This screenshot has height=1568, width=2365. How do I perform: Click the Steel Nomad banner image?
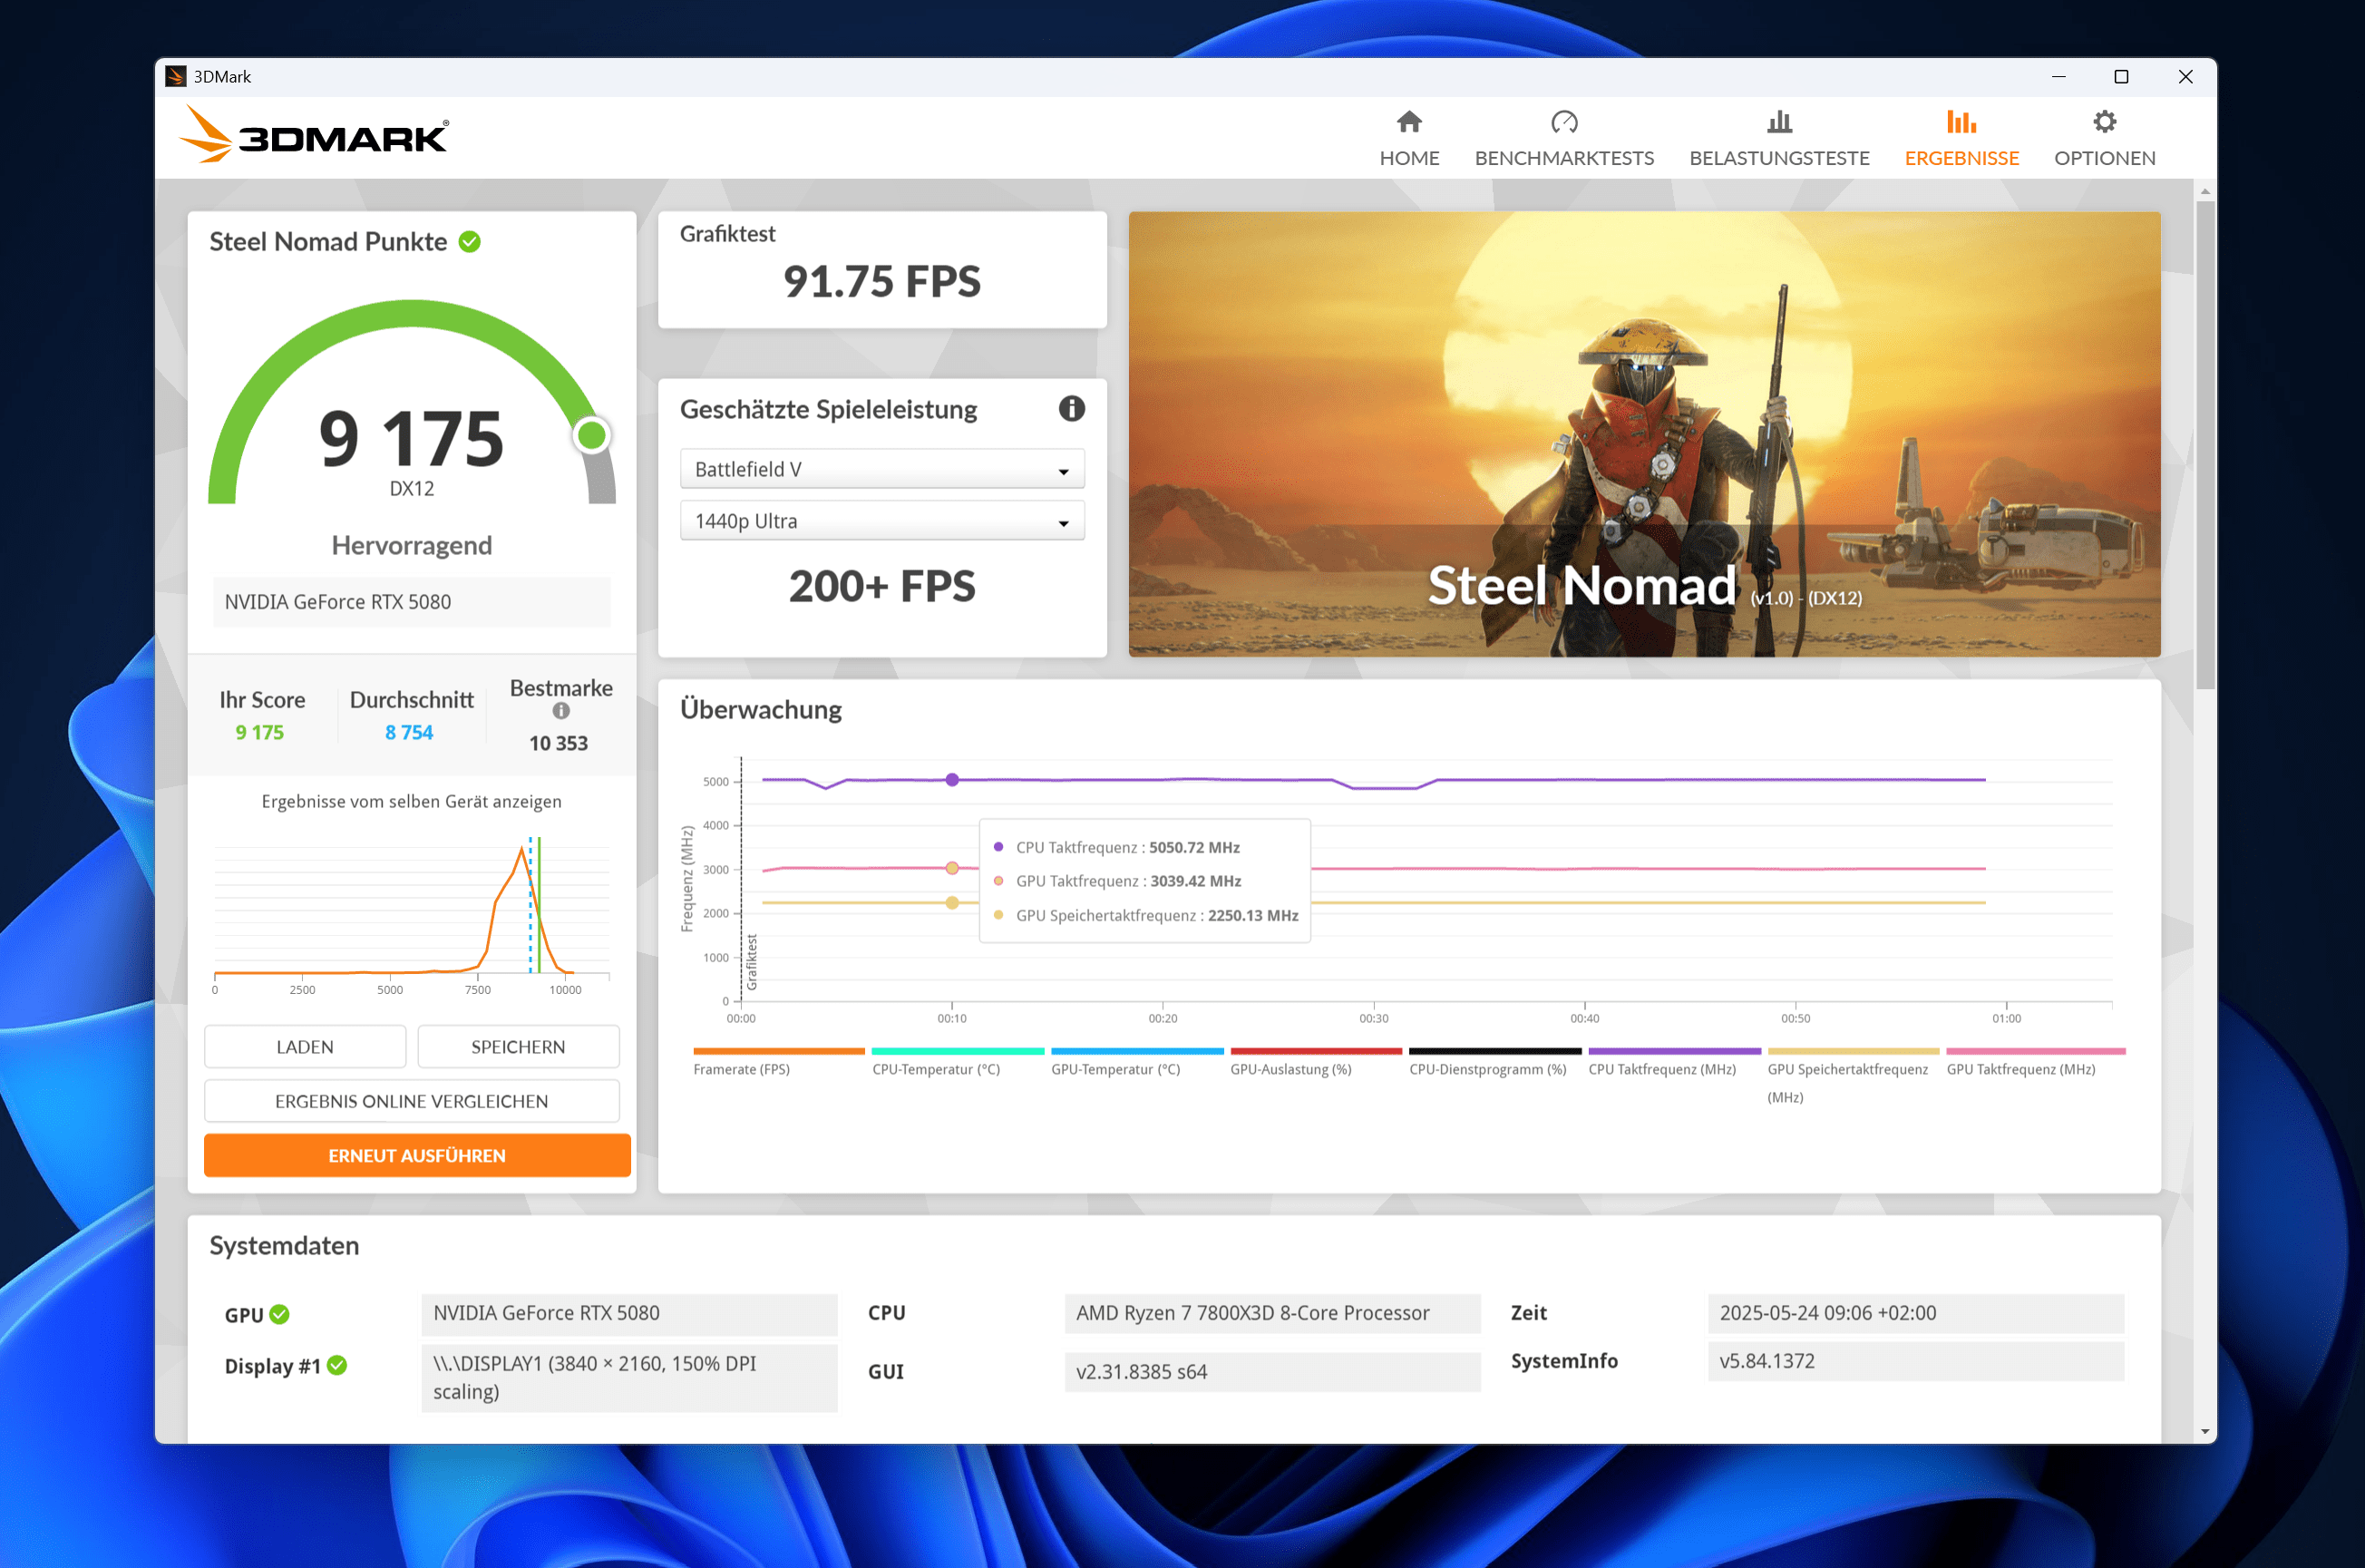(x=1643, y=434)
